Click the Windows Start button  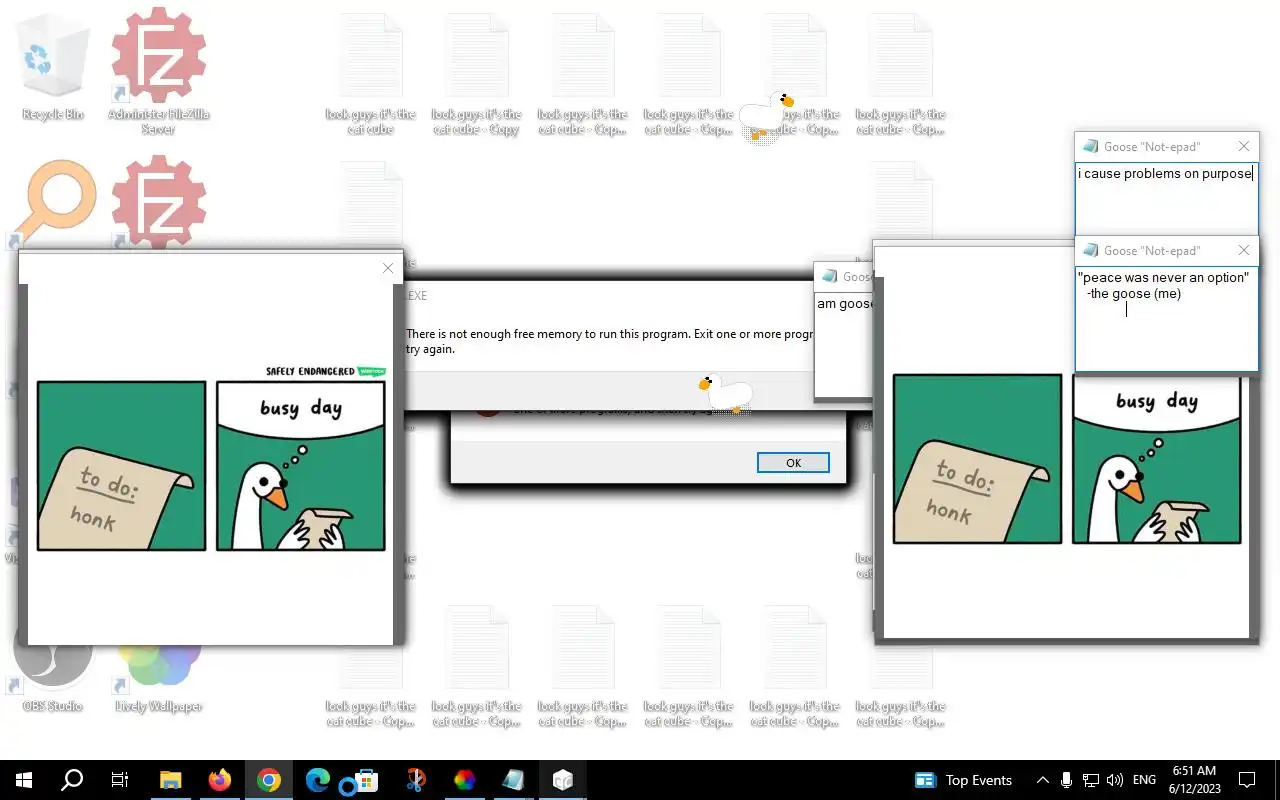pyautogui.click(x=24, y=780)
